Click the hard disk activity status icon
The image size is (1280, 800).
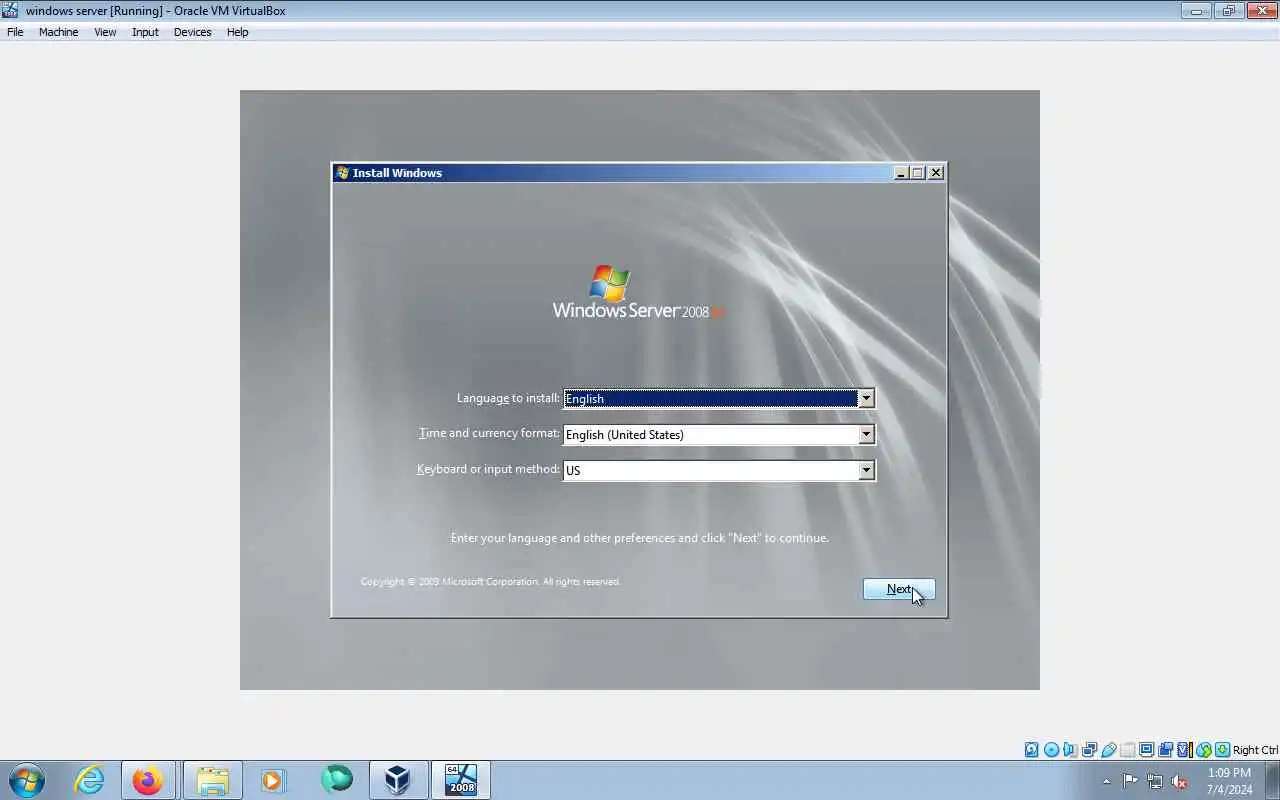[1032, 750]
